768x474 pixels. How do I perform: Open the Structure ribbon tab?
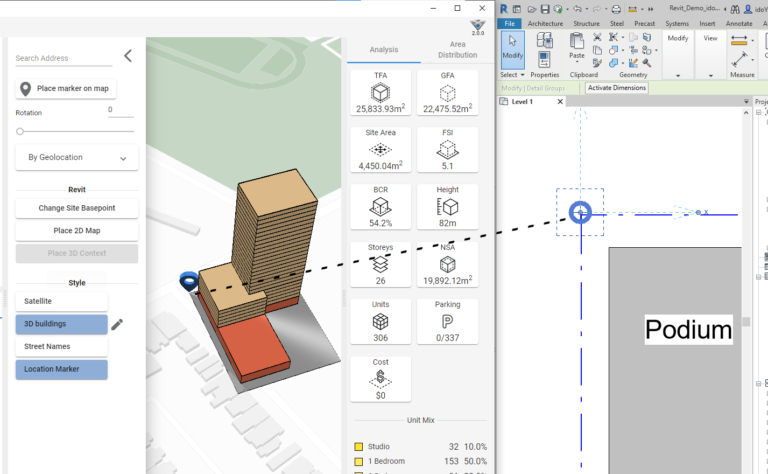point(586,24)
